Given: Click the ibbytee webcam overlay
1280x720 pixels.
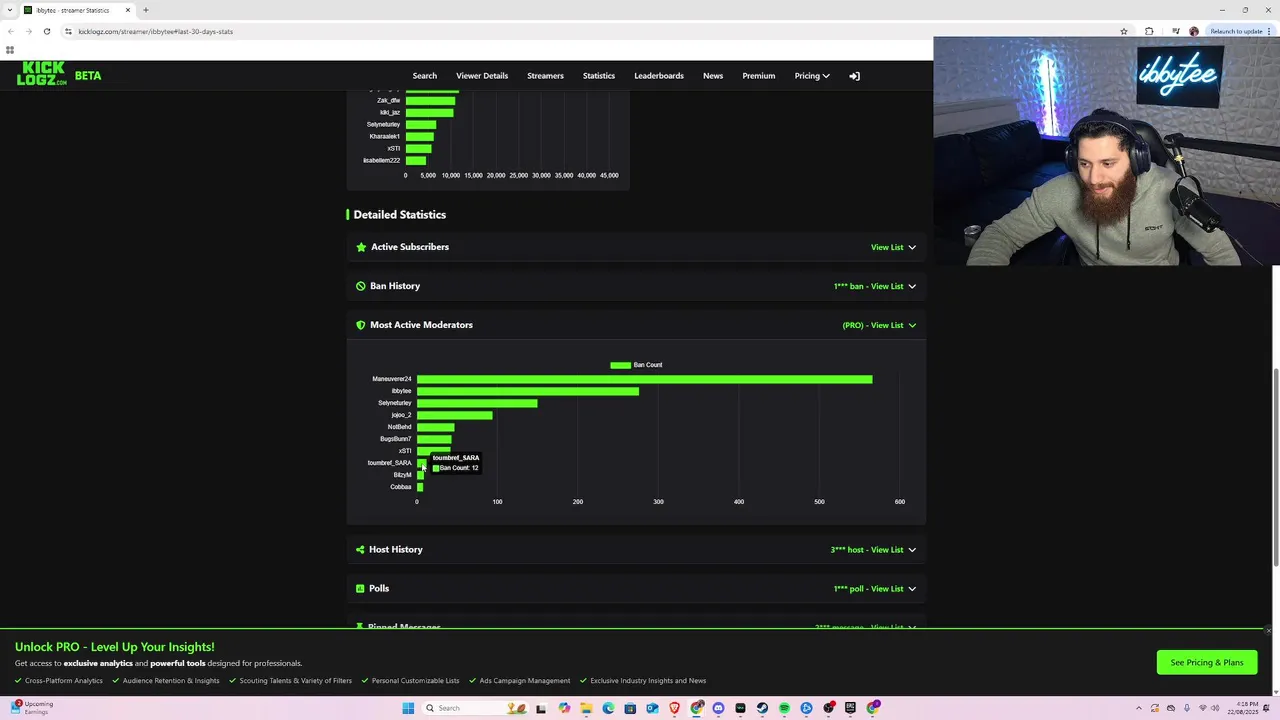Looking at the screenshot, I should click(1106, 151).
